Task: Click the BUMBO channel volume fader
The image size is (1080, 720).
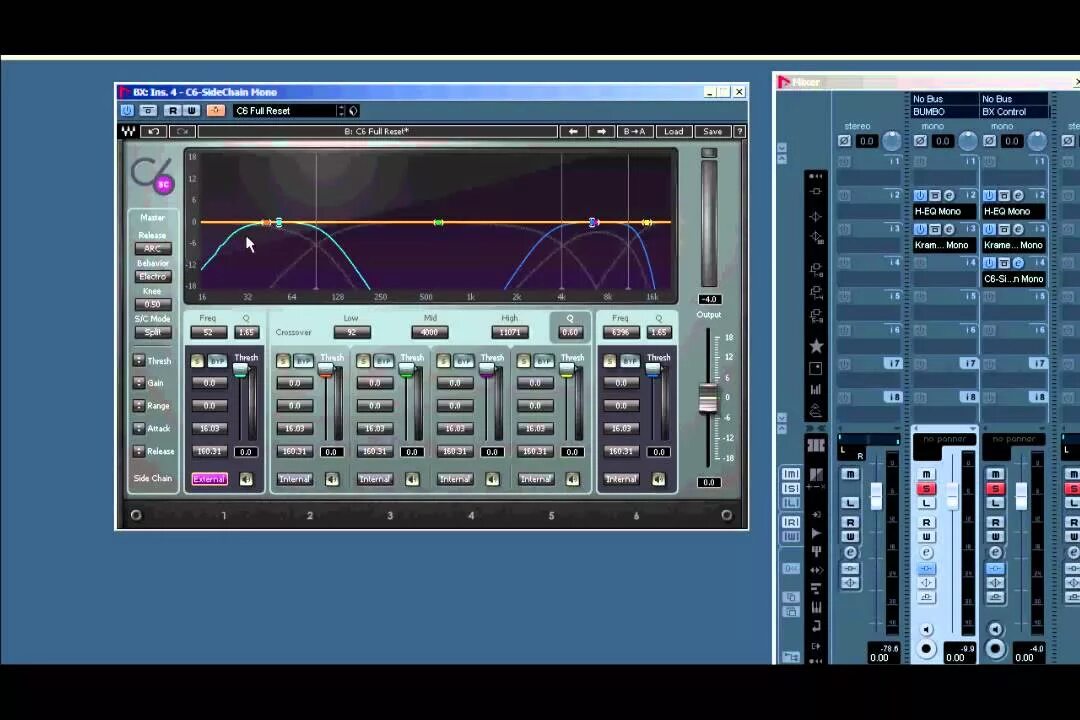Action: click(x=952, y=496)
